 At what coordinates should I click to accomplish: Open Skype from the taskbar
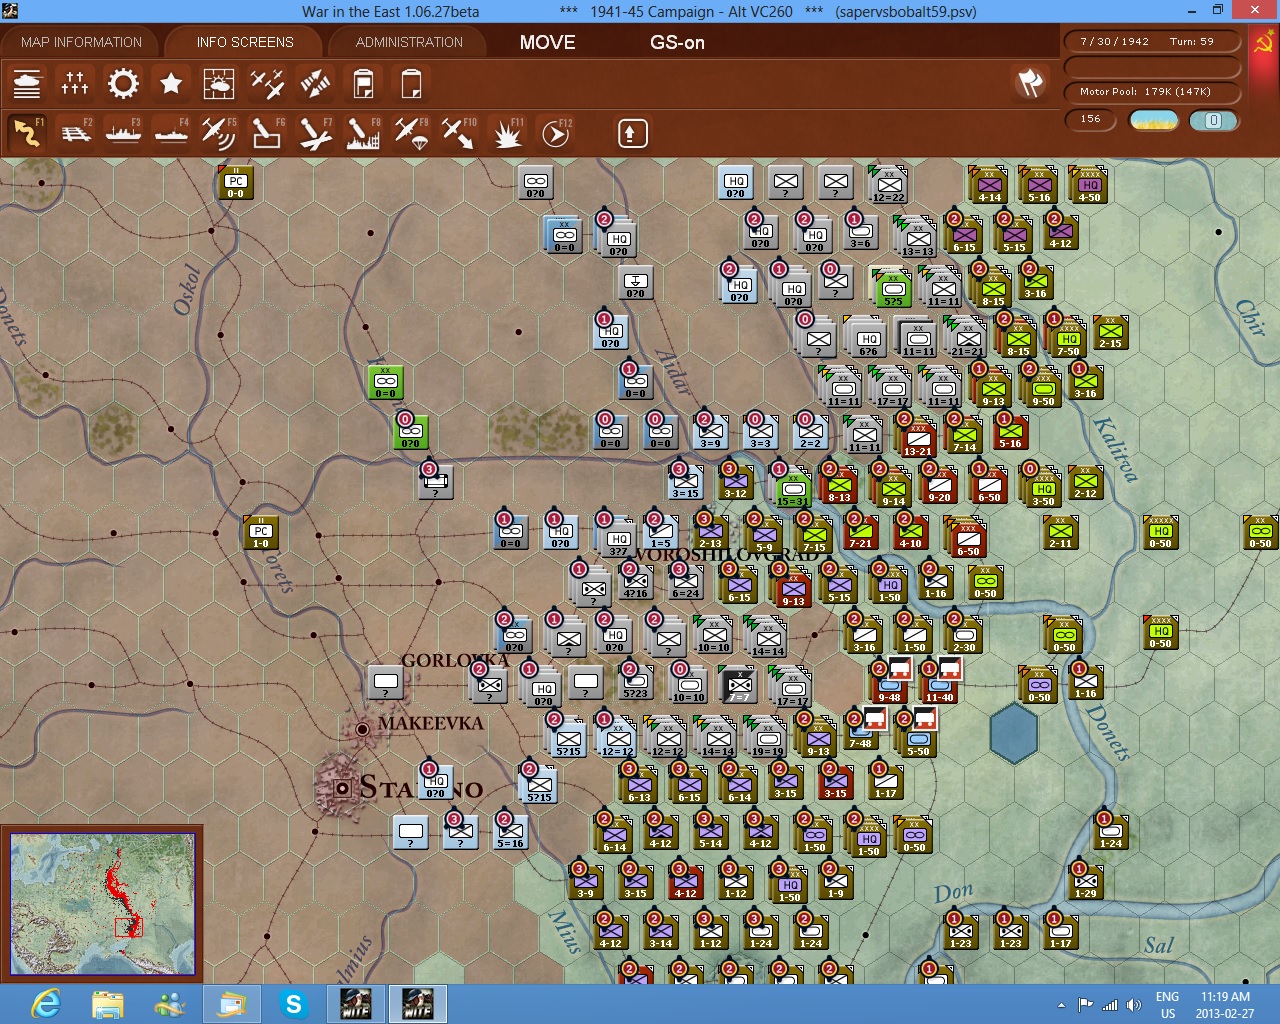294,1004
